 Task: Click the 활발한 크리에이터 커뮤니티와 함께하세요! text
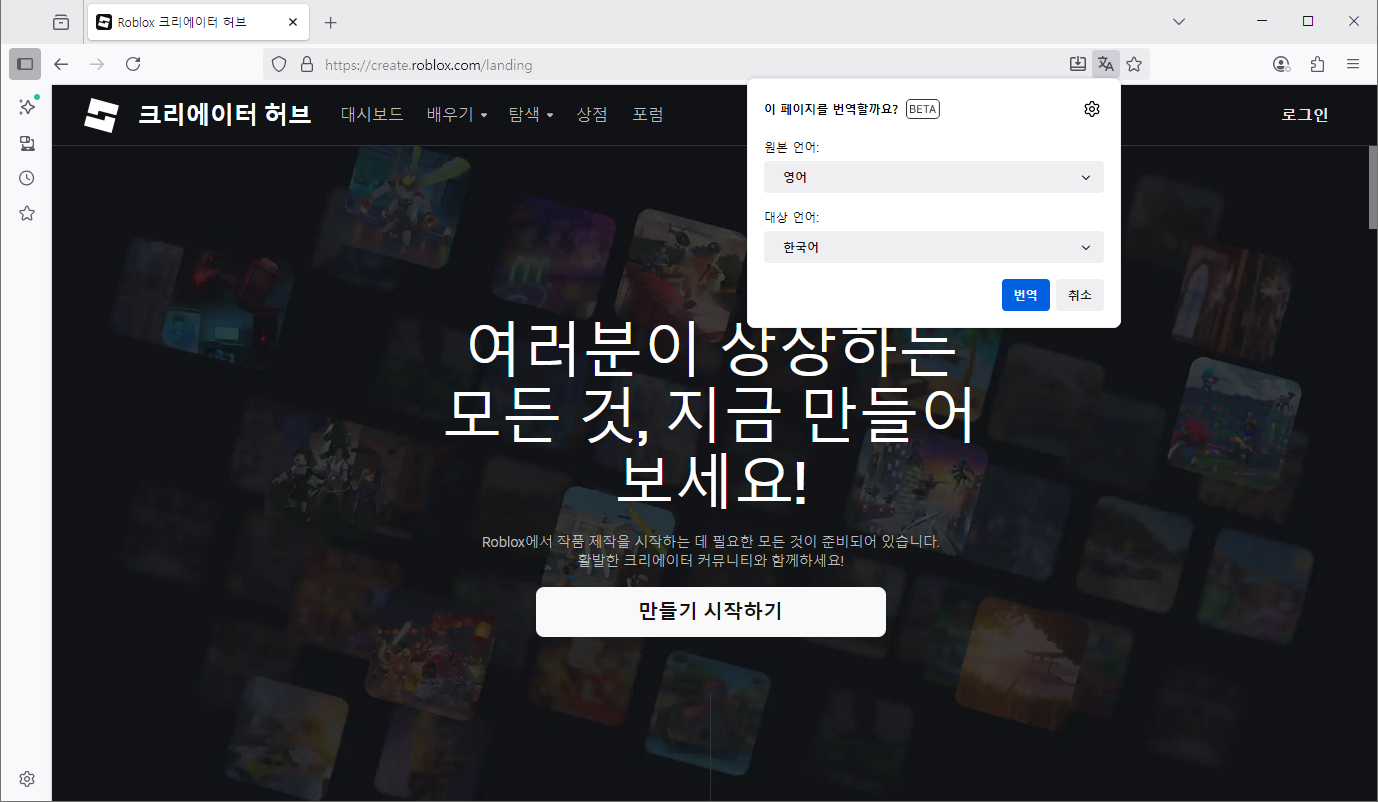coord(711,560)
